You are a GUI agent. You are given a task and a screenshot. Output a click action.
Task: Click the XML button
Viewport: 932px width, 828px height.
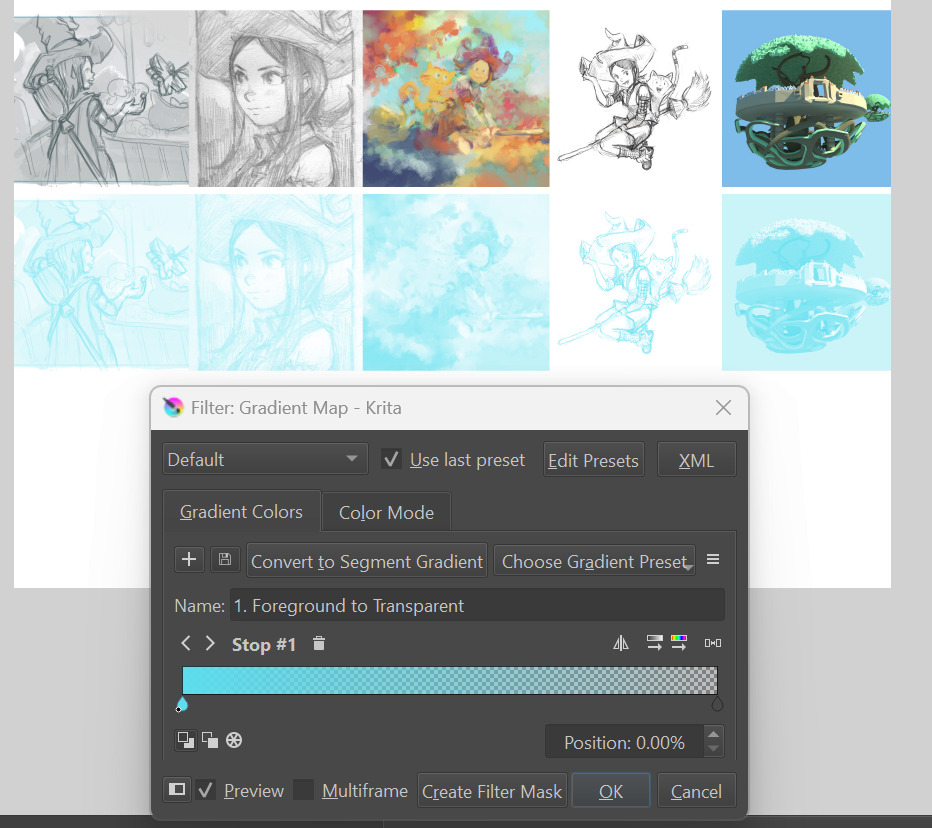696,460
